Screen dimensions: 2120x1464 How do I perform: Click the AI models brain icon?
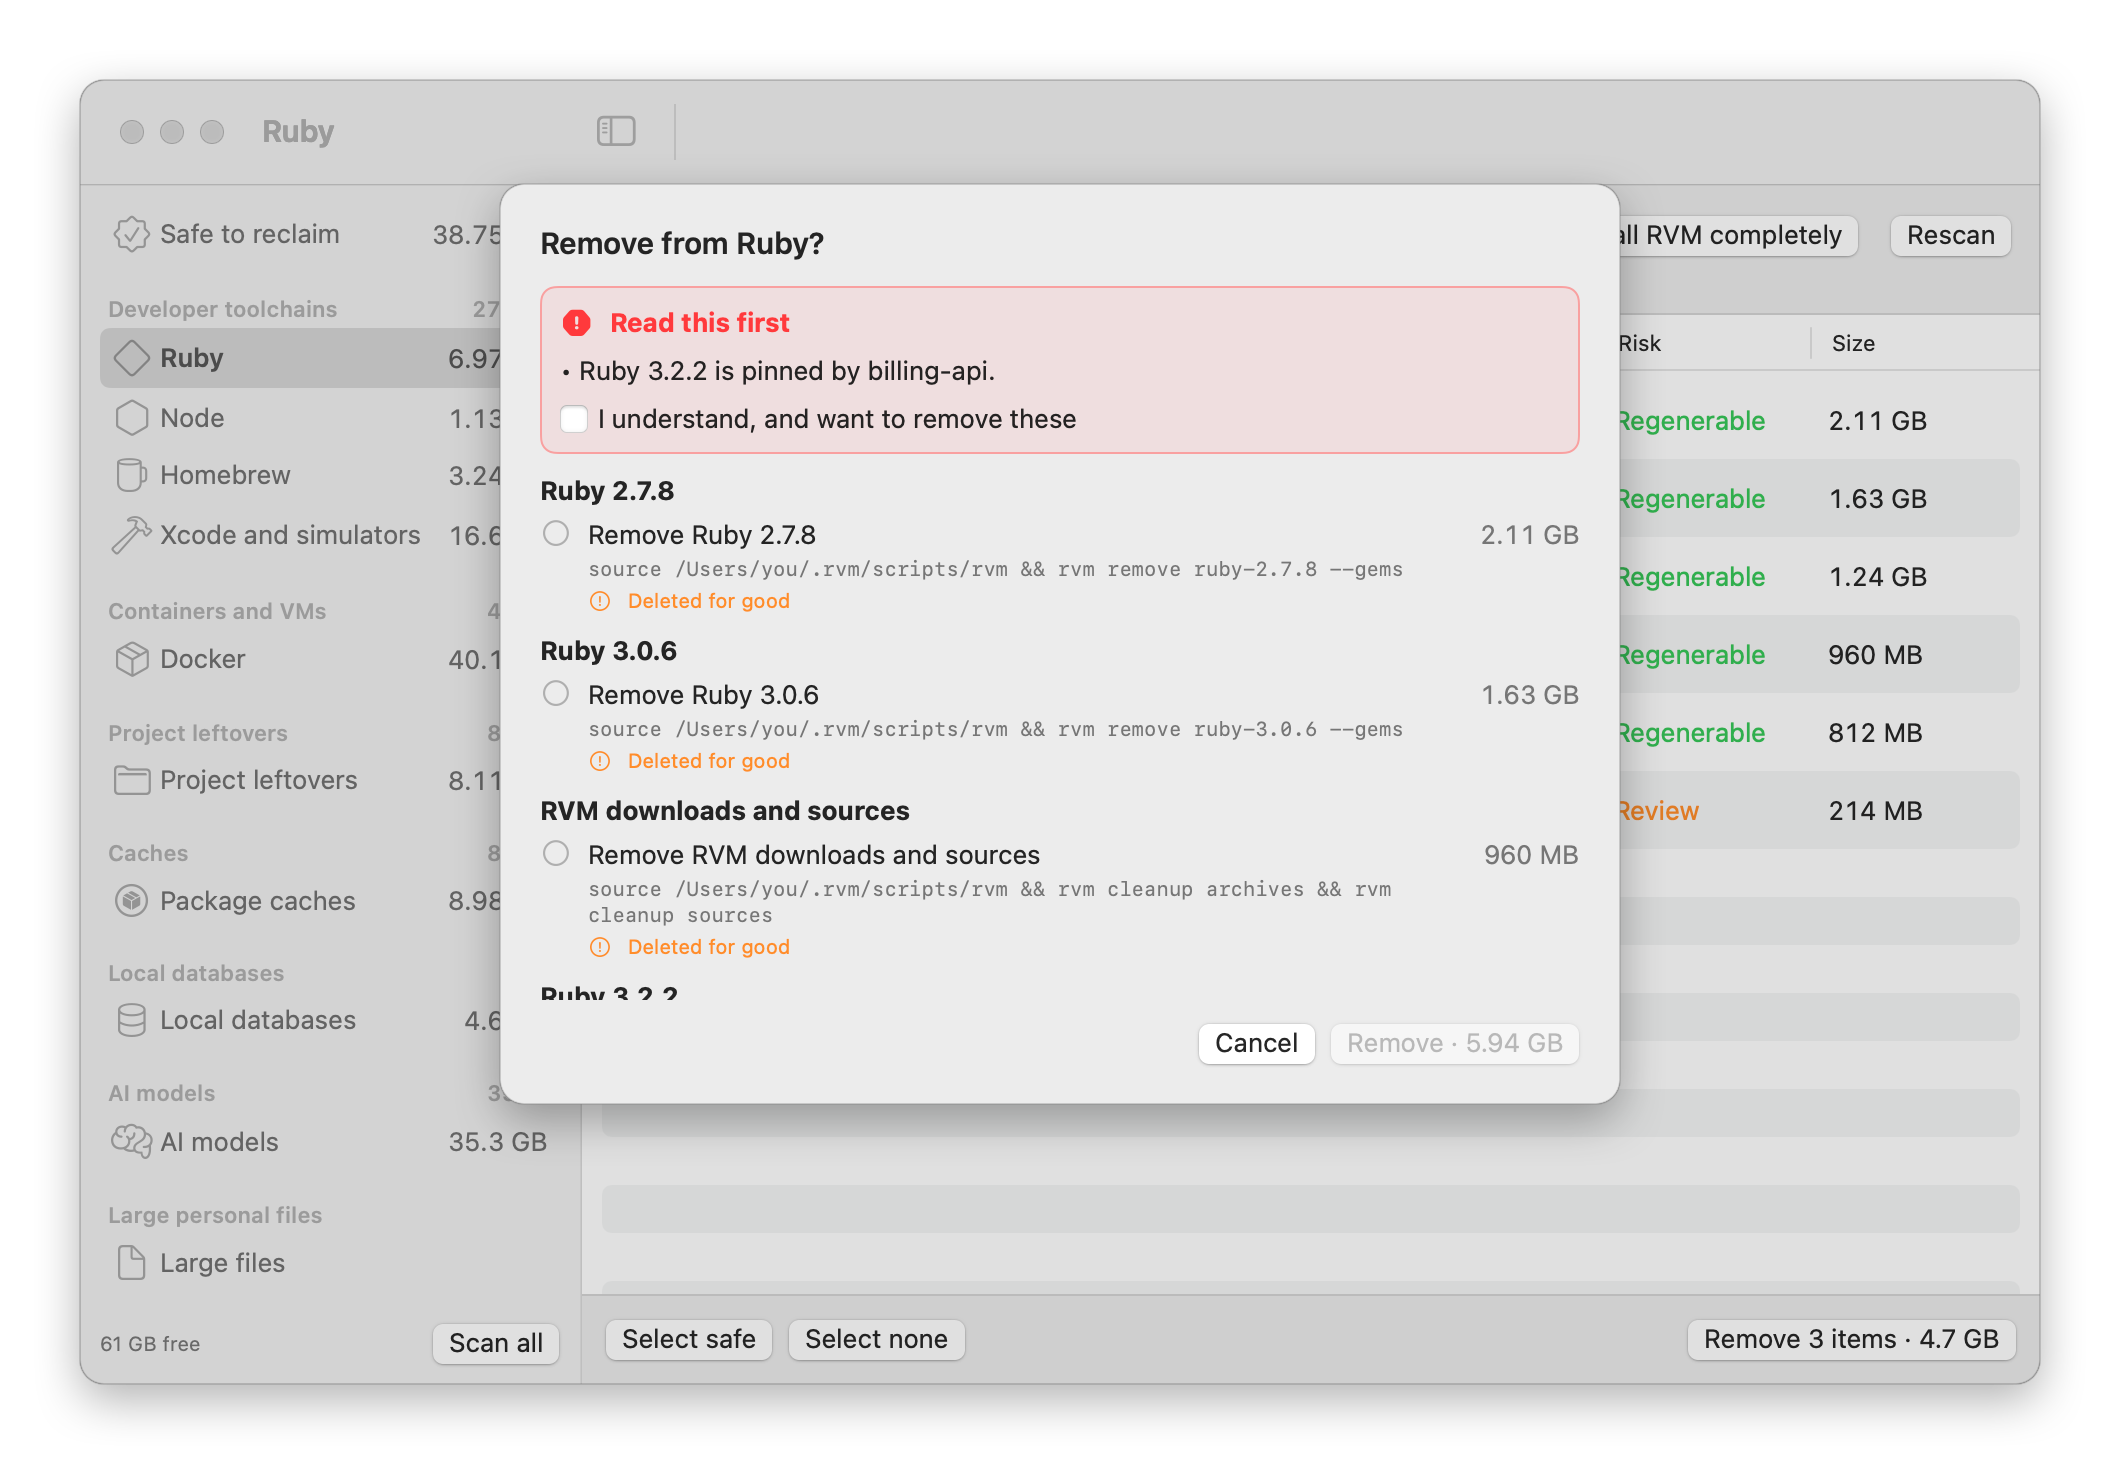[x=131, y=1141]
